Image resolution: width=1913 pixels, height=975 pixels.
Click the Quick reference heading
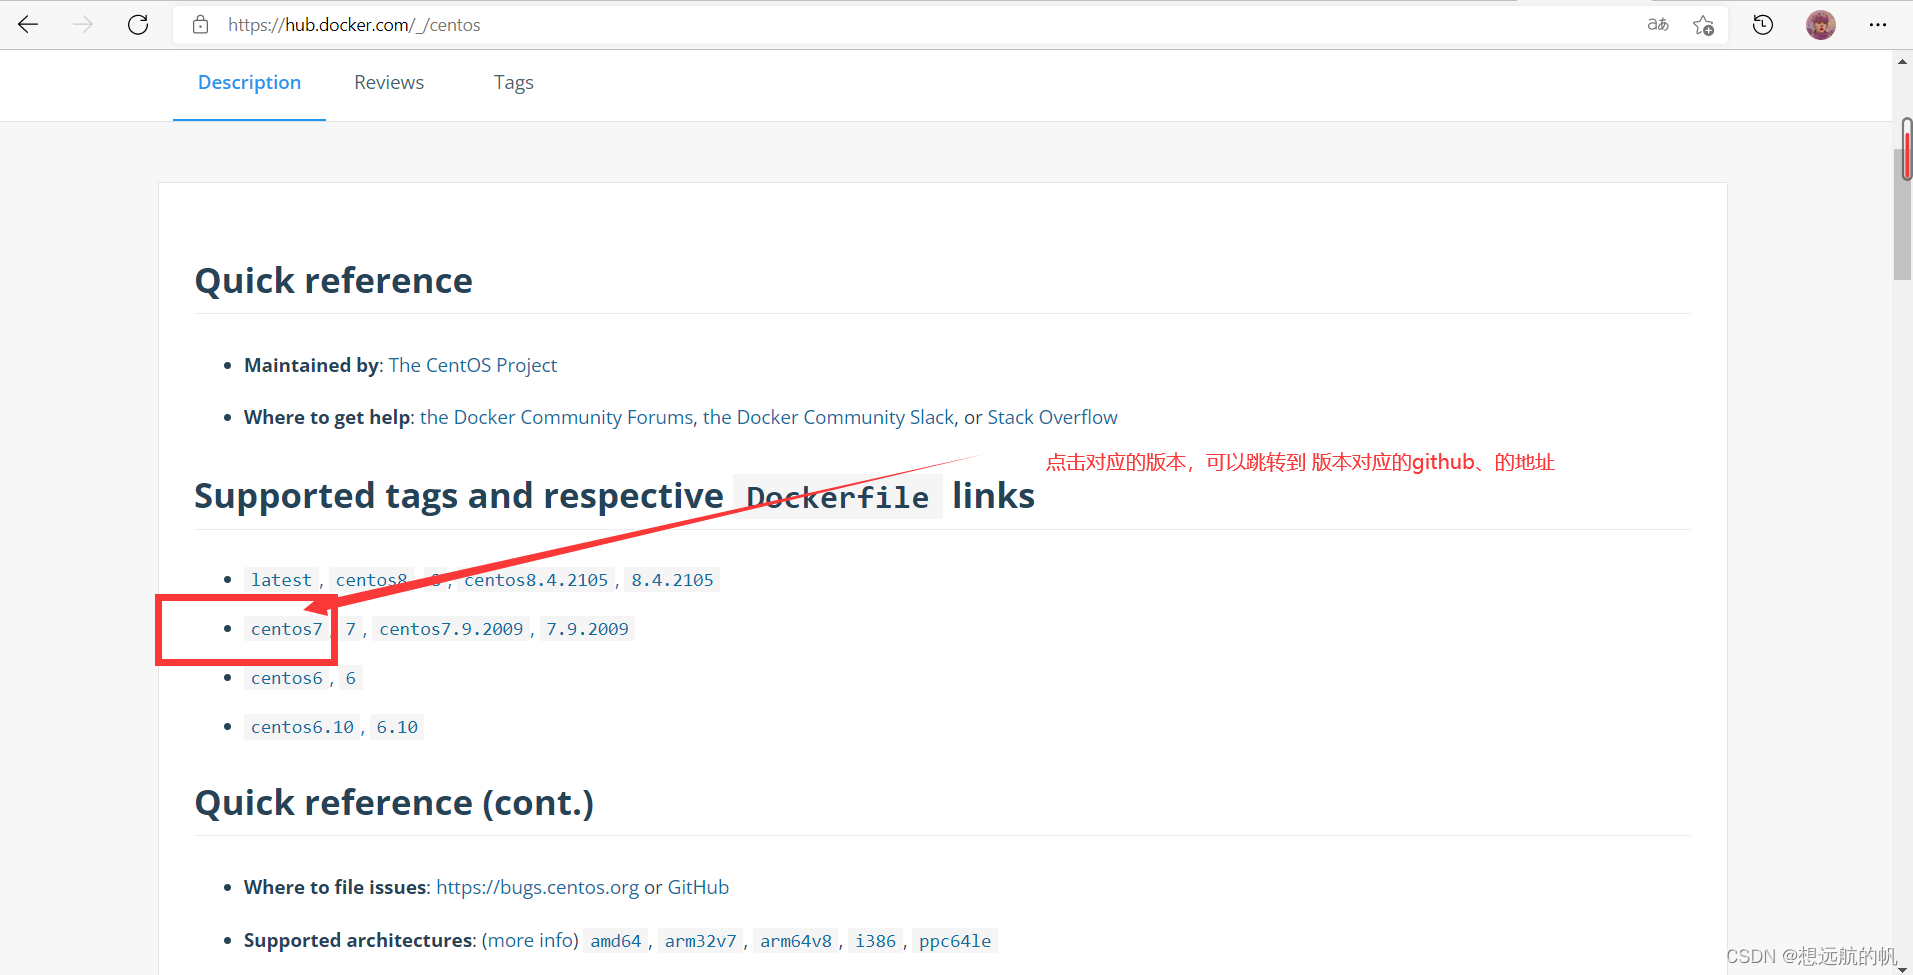333,281
